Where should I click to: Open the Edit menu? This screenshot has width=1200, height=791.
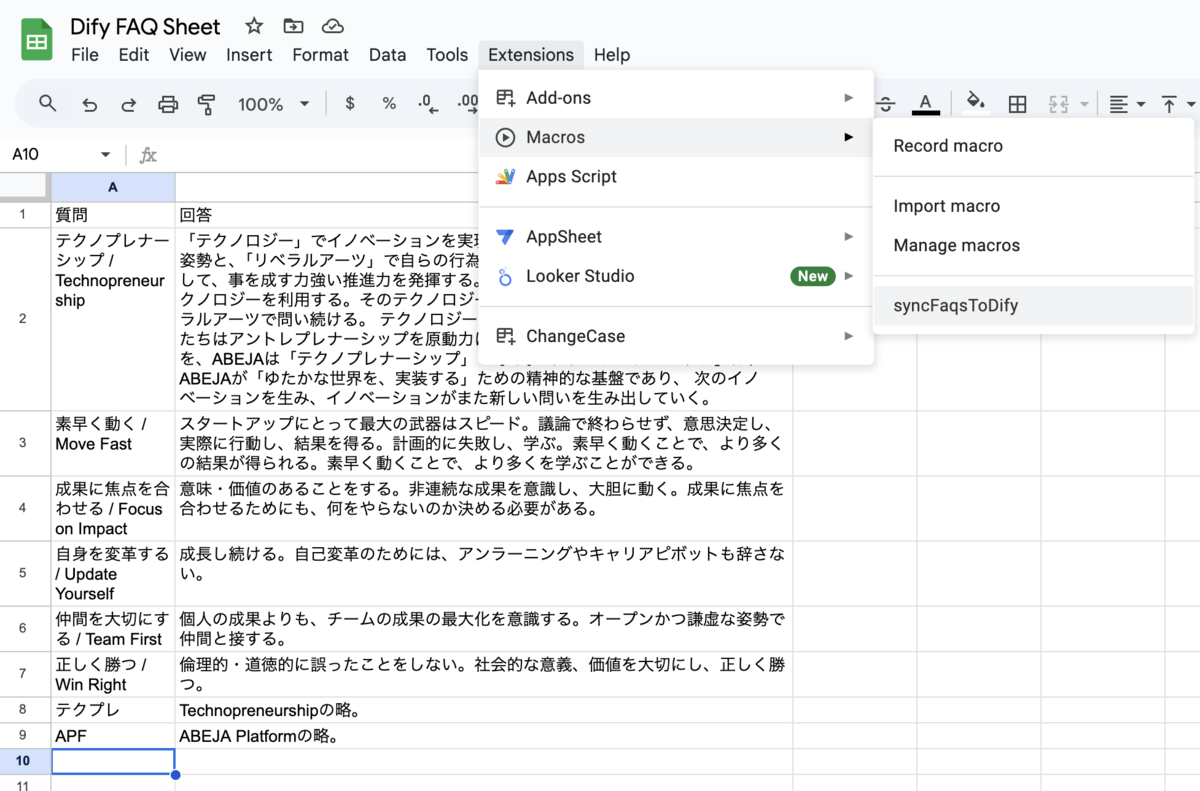coord(134,55)
